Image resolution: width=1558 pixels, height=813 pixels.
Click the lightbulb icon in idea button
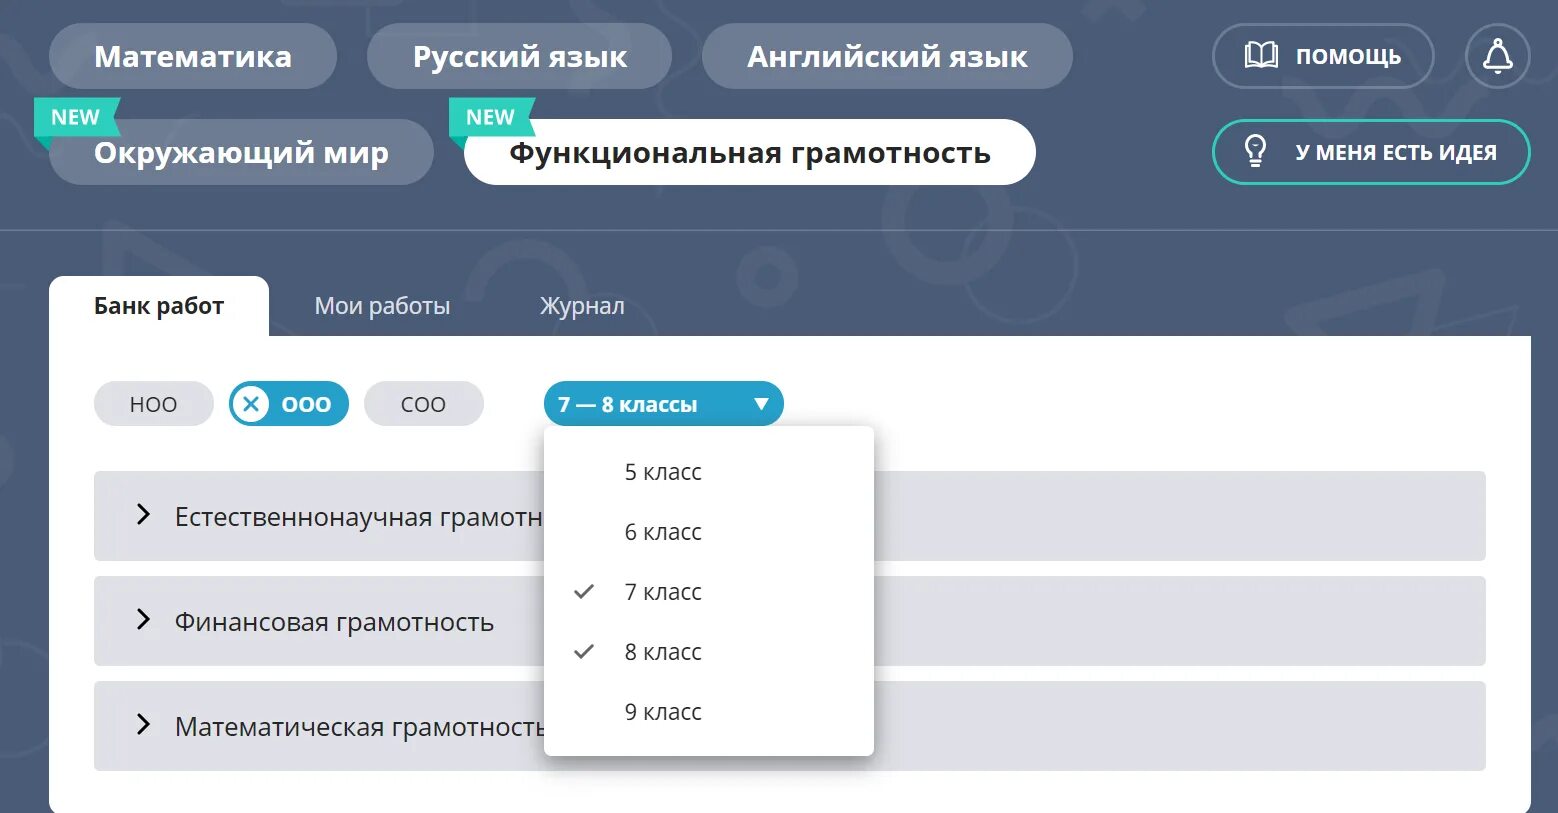click(x=1257, y=152)
